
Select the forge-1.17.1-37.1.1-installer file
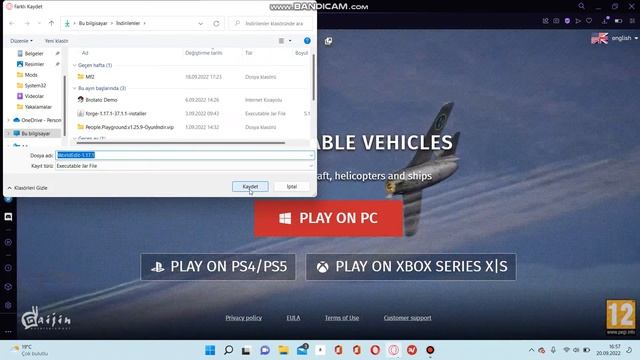click(116, 113)
